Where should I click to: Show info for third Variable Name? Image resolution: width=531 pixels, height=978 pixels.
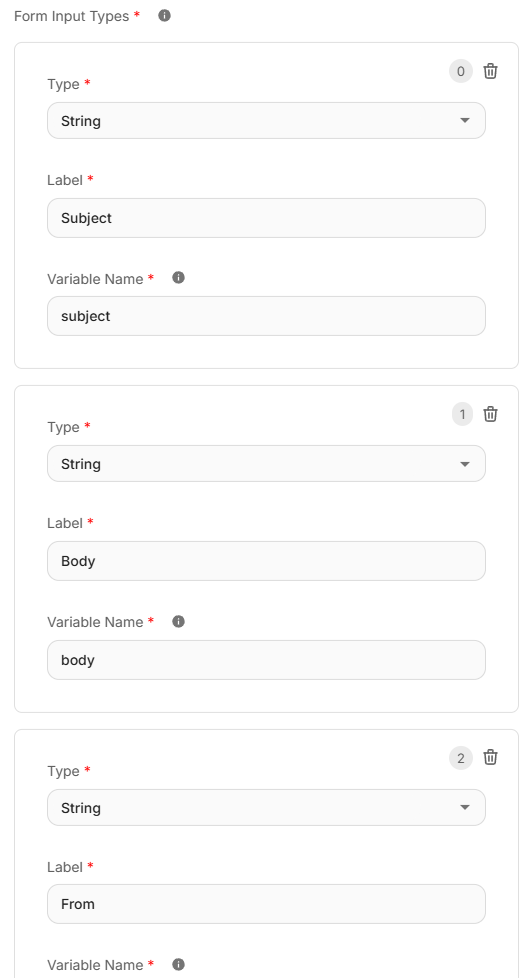click(178, 964)
